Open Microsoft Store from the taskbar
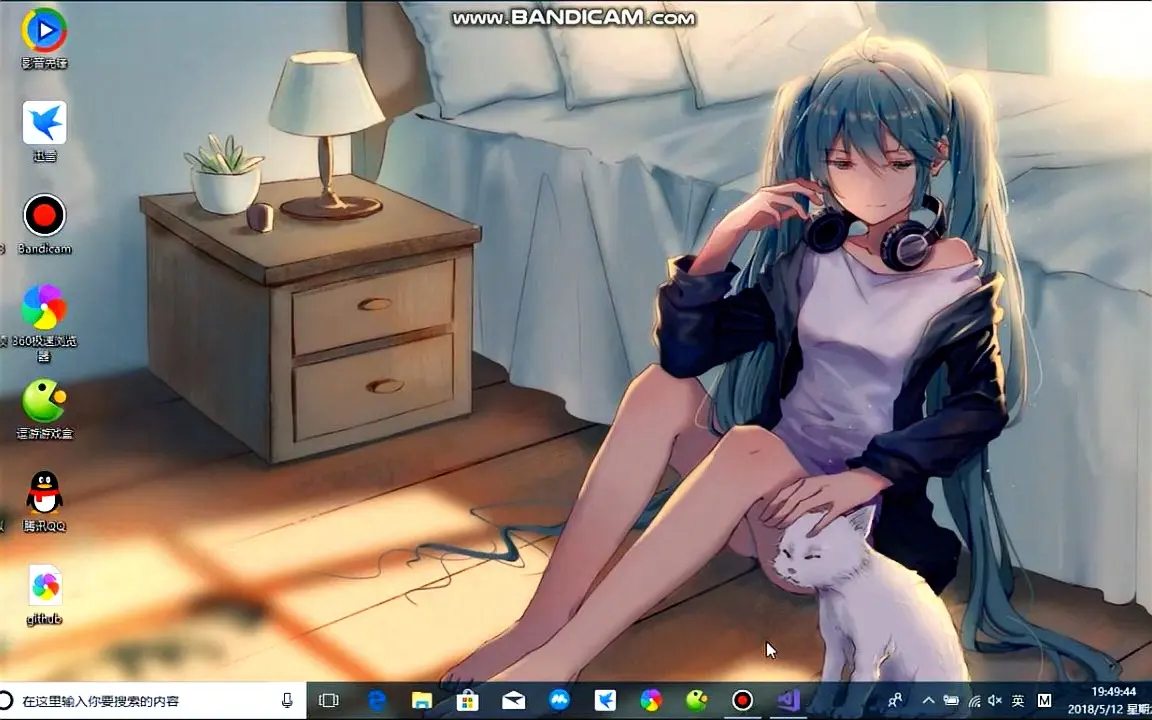Image resolution: width=1152 pixels, height=720 pixels. (467, 701)
